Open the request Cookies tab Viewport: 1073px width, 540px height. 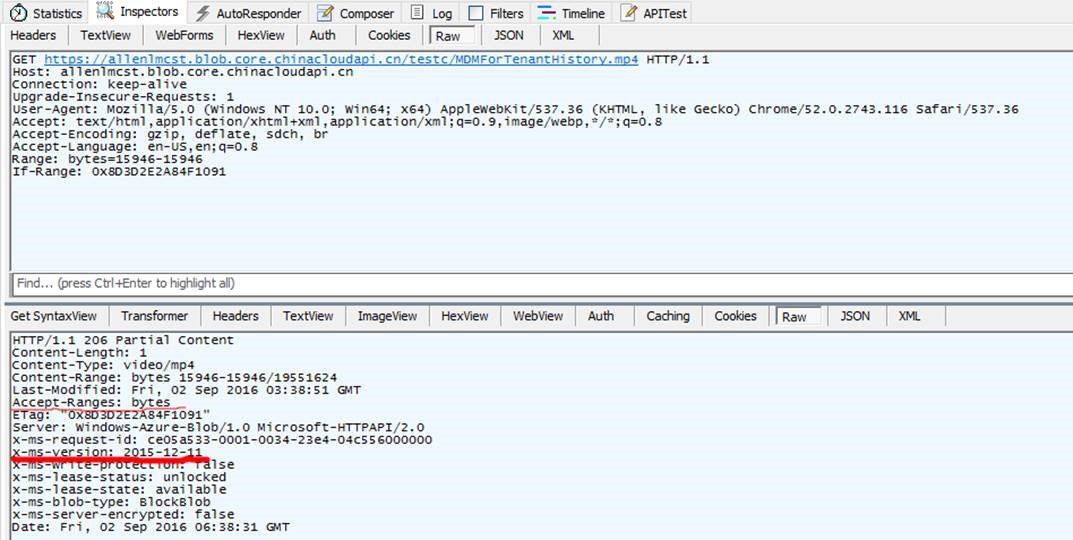389,36
